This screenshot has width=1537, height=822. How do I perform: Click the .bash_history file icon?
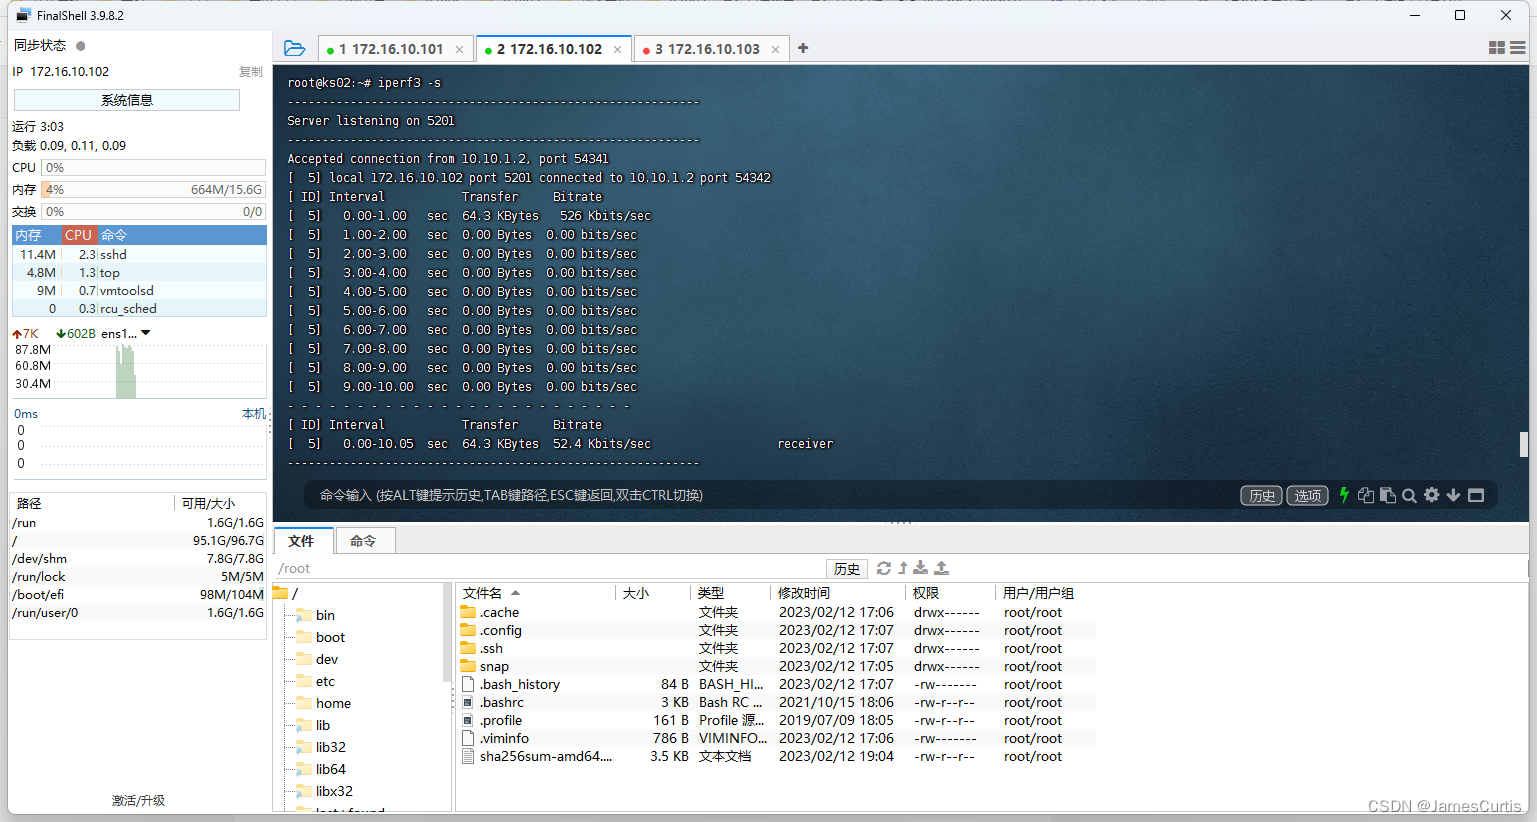click(x=468, y=684)
